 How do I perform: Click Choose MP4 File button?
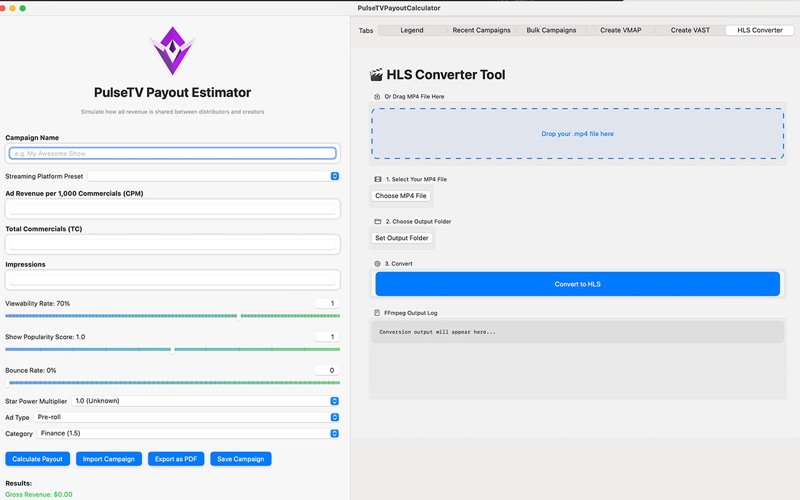[x=401, y=196]
